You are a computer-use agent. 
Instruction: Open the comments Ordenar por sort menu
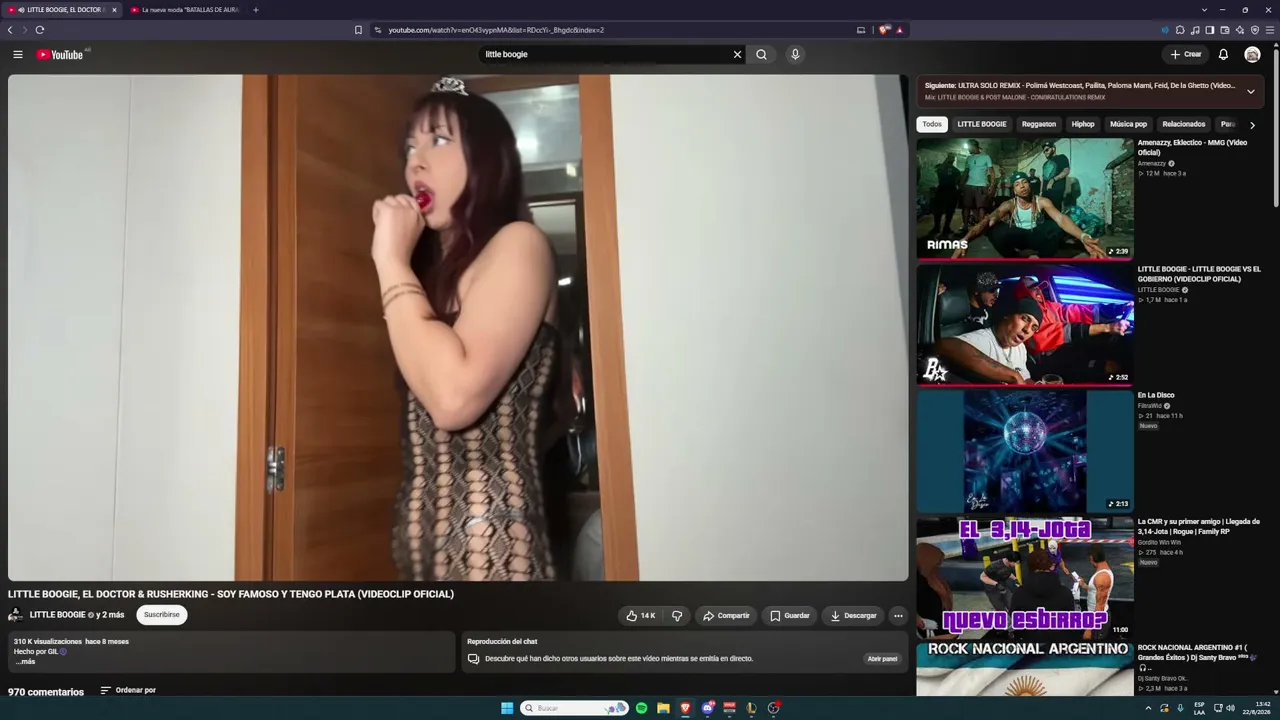point(128,690)
